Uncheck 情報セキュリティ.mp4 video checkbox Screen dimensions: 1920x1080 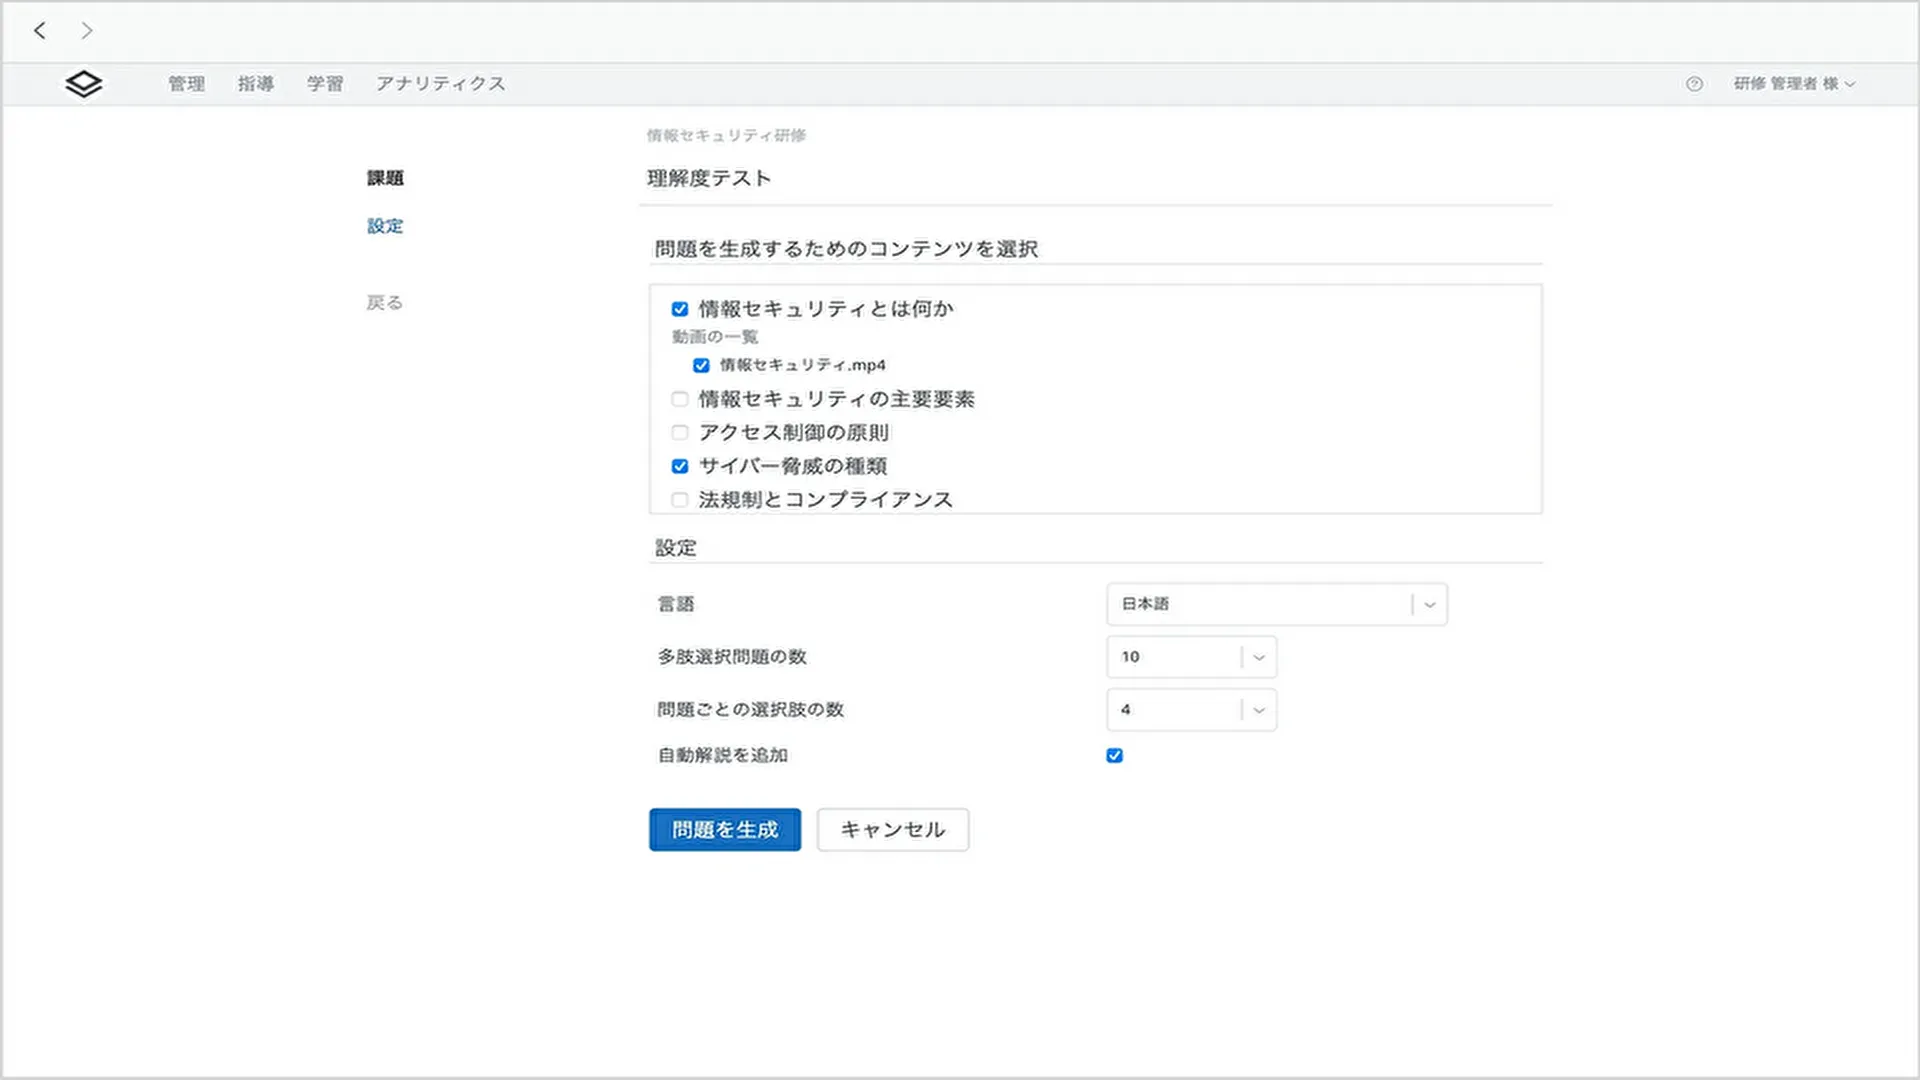pos(701,365)
